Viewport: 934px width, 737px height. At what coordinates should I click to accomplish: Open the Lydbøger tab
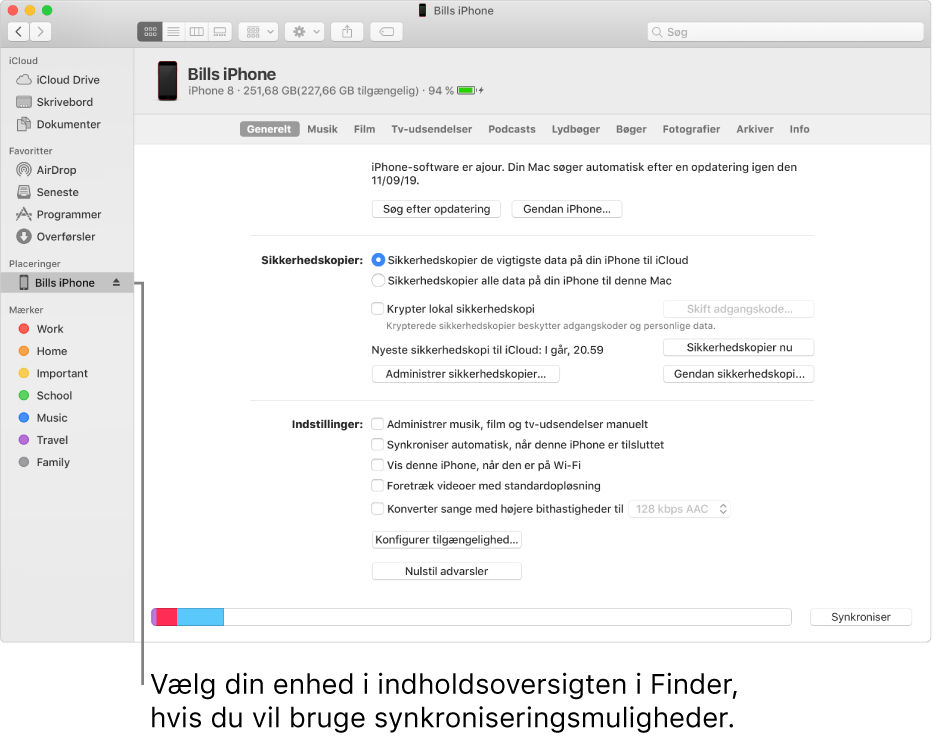coord(575,129)
